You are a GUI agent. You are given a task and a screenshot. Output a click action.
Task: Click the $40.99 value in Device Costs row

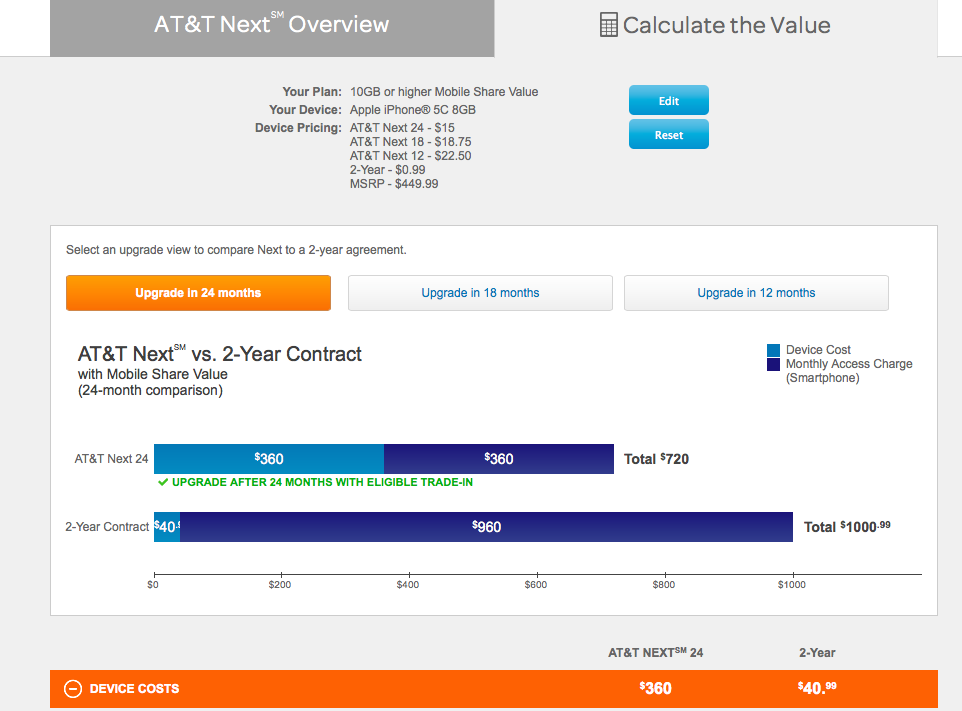point(817,688)
